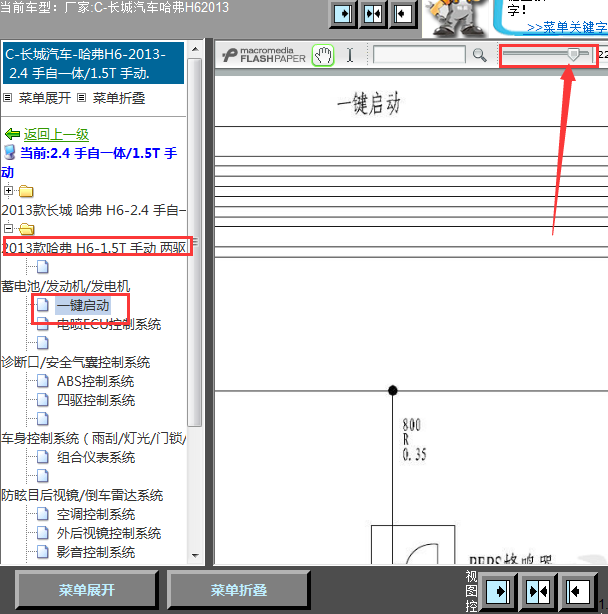Open 防眩目后视镜/倒车雷达系统 tree item
This screenshot has width=608, height=614.
tap(82, 495)
